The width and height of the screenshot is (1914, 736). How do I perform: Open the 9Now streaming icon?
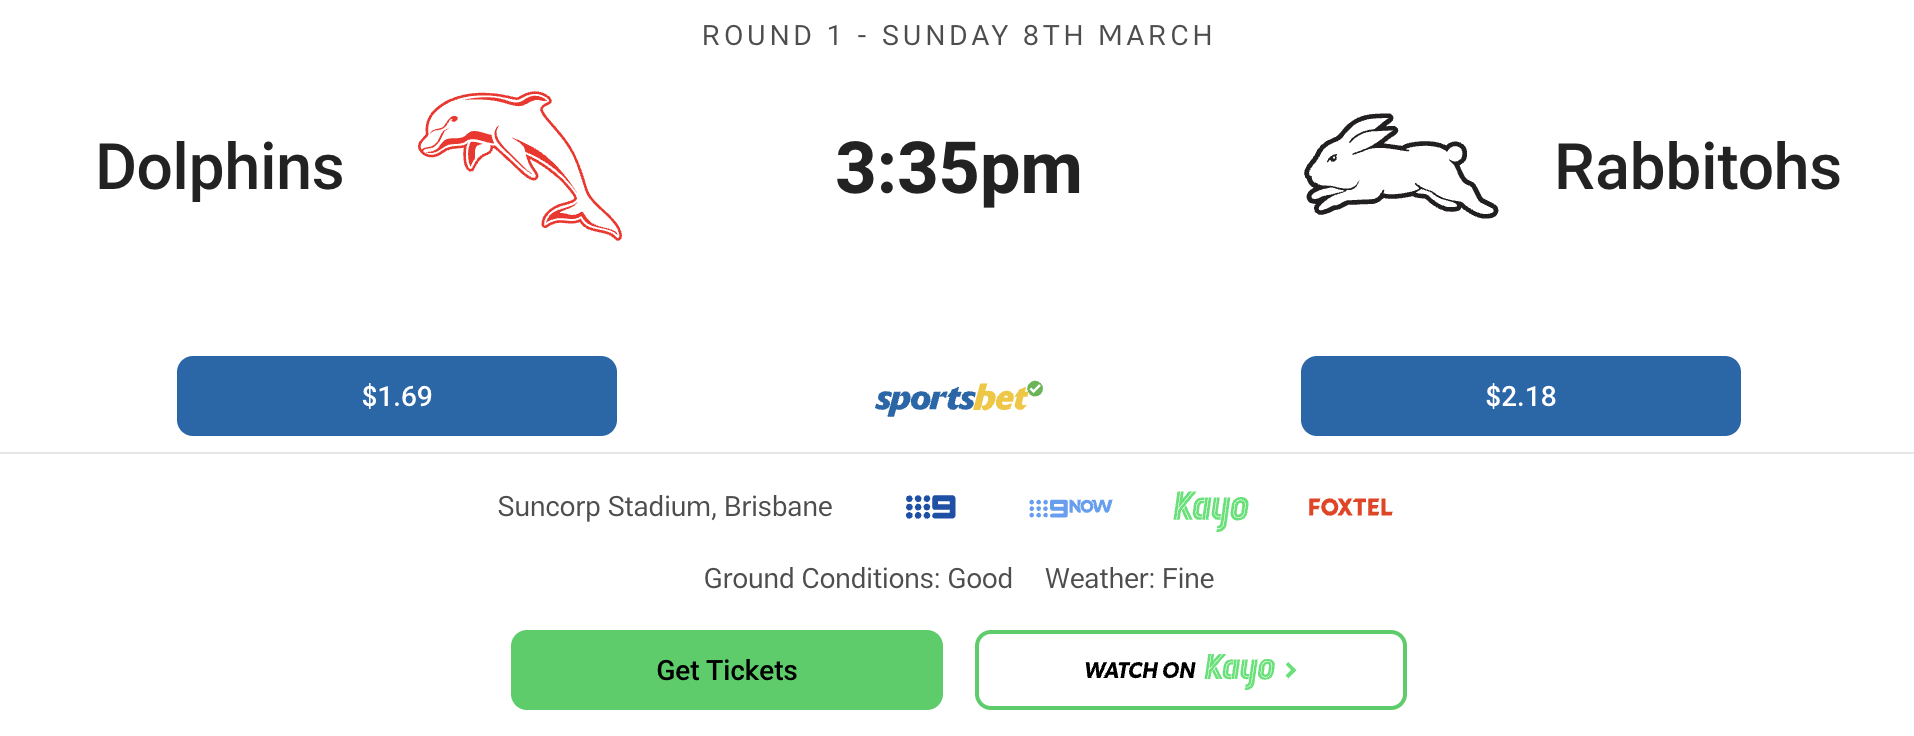1070,508
